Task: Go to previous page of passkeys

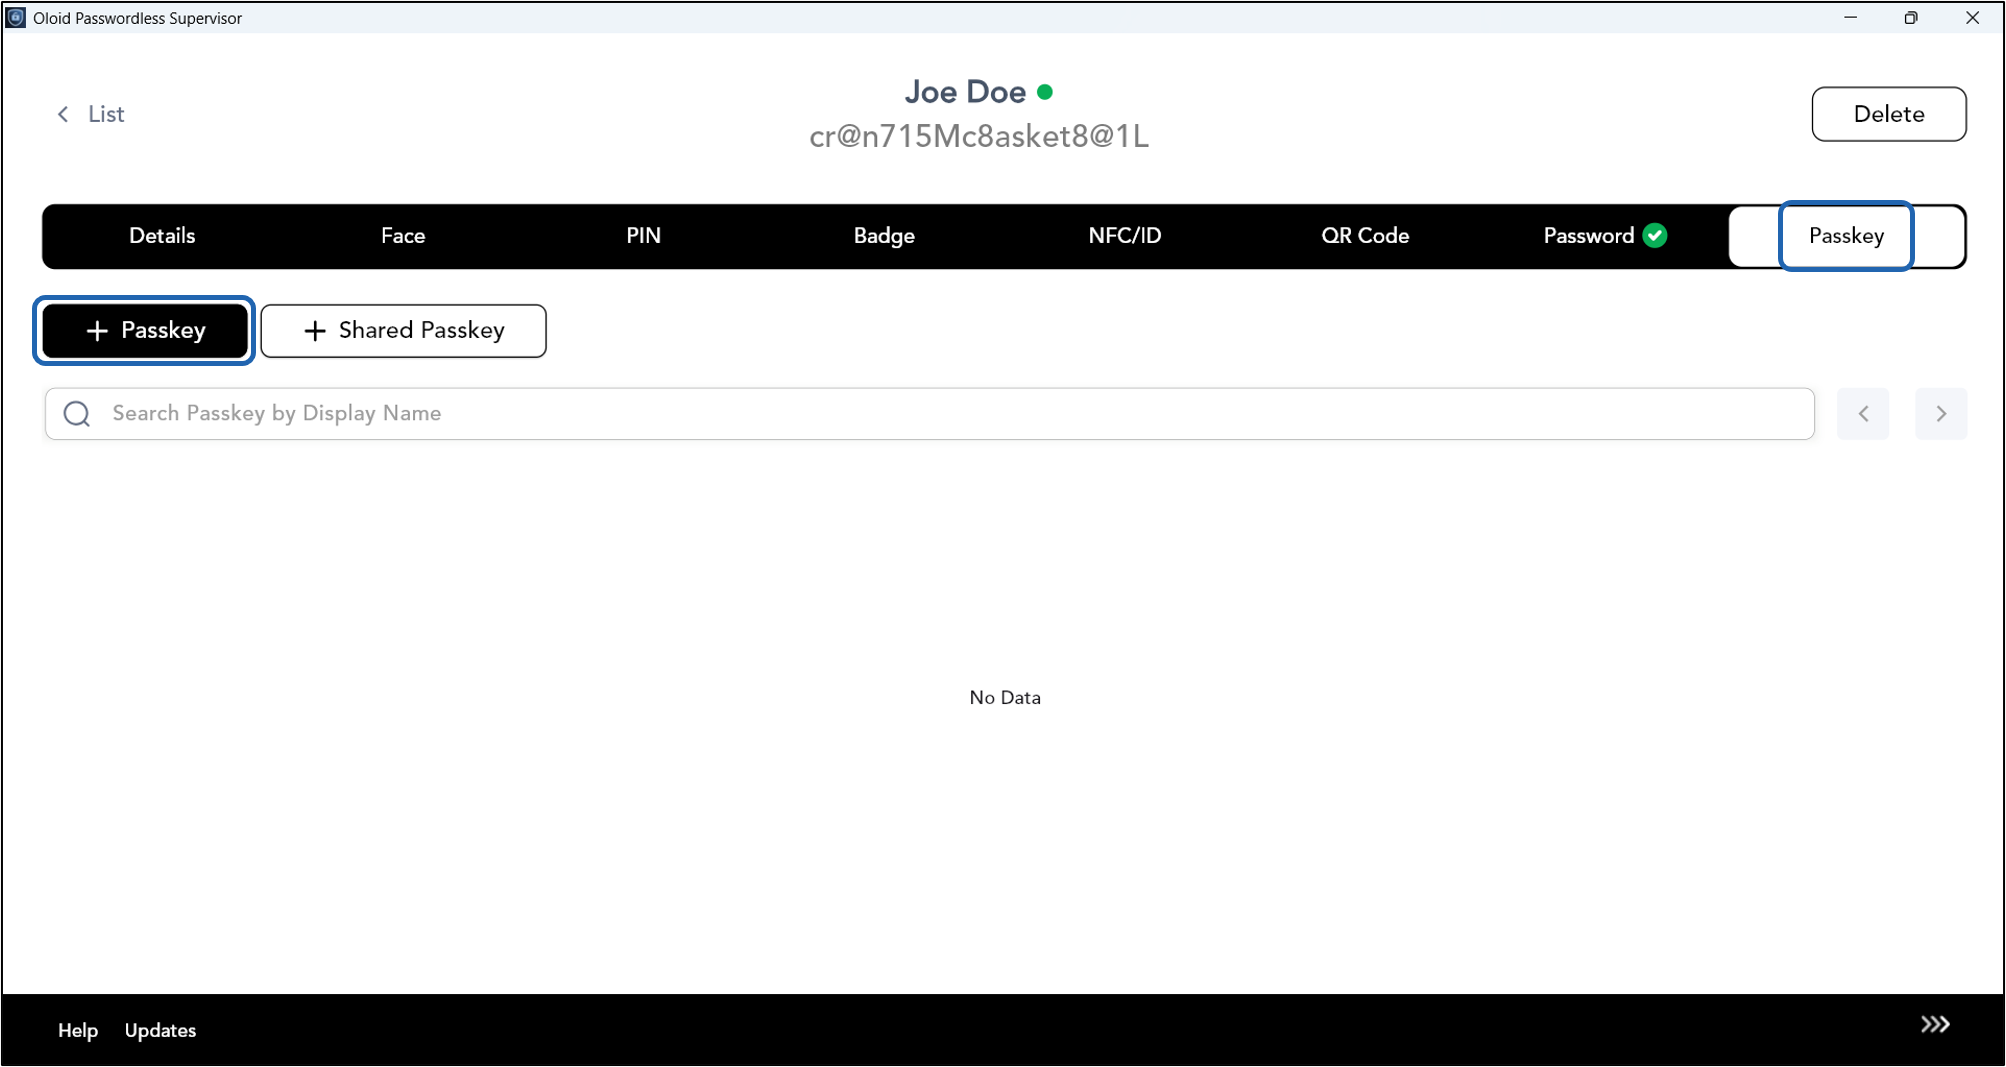Action: pos(1863,413)
